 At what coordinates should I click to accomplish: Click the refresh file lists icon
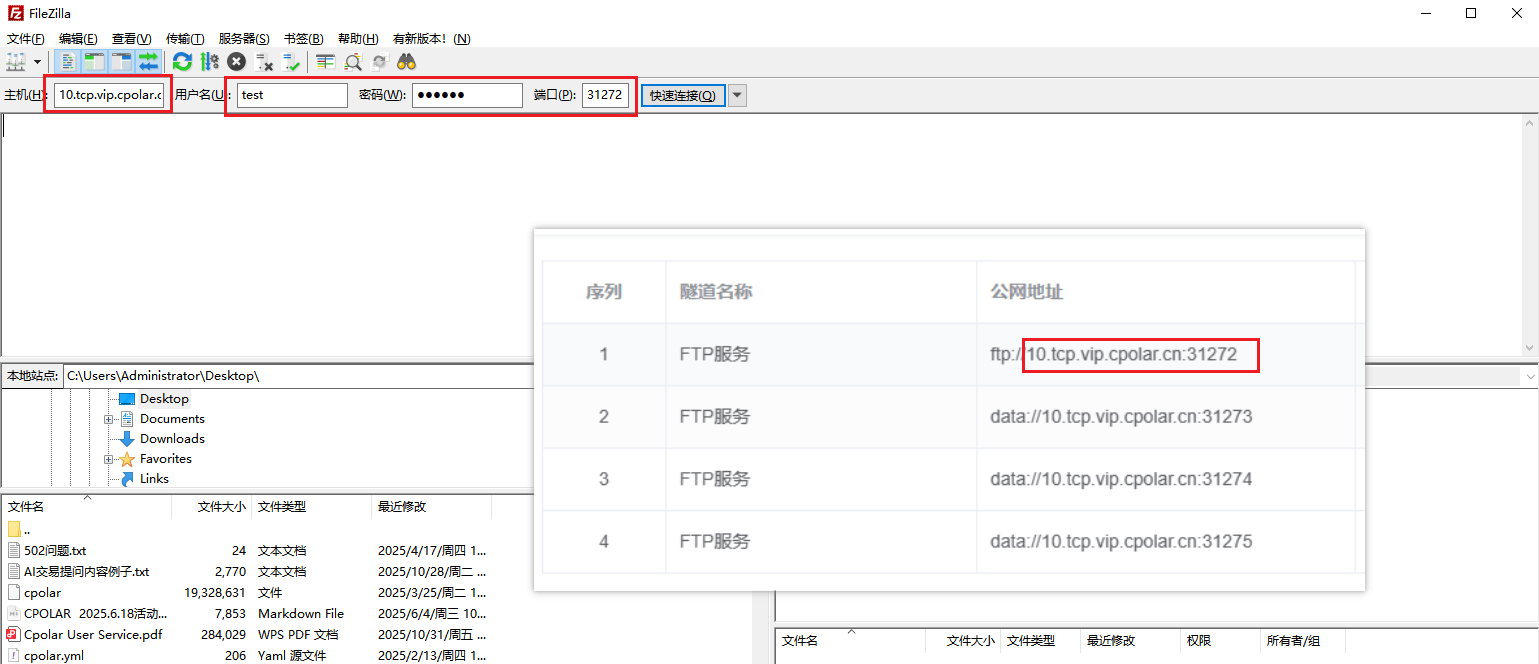coord(182,62)
